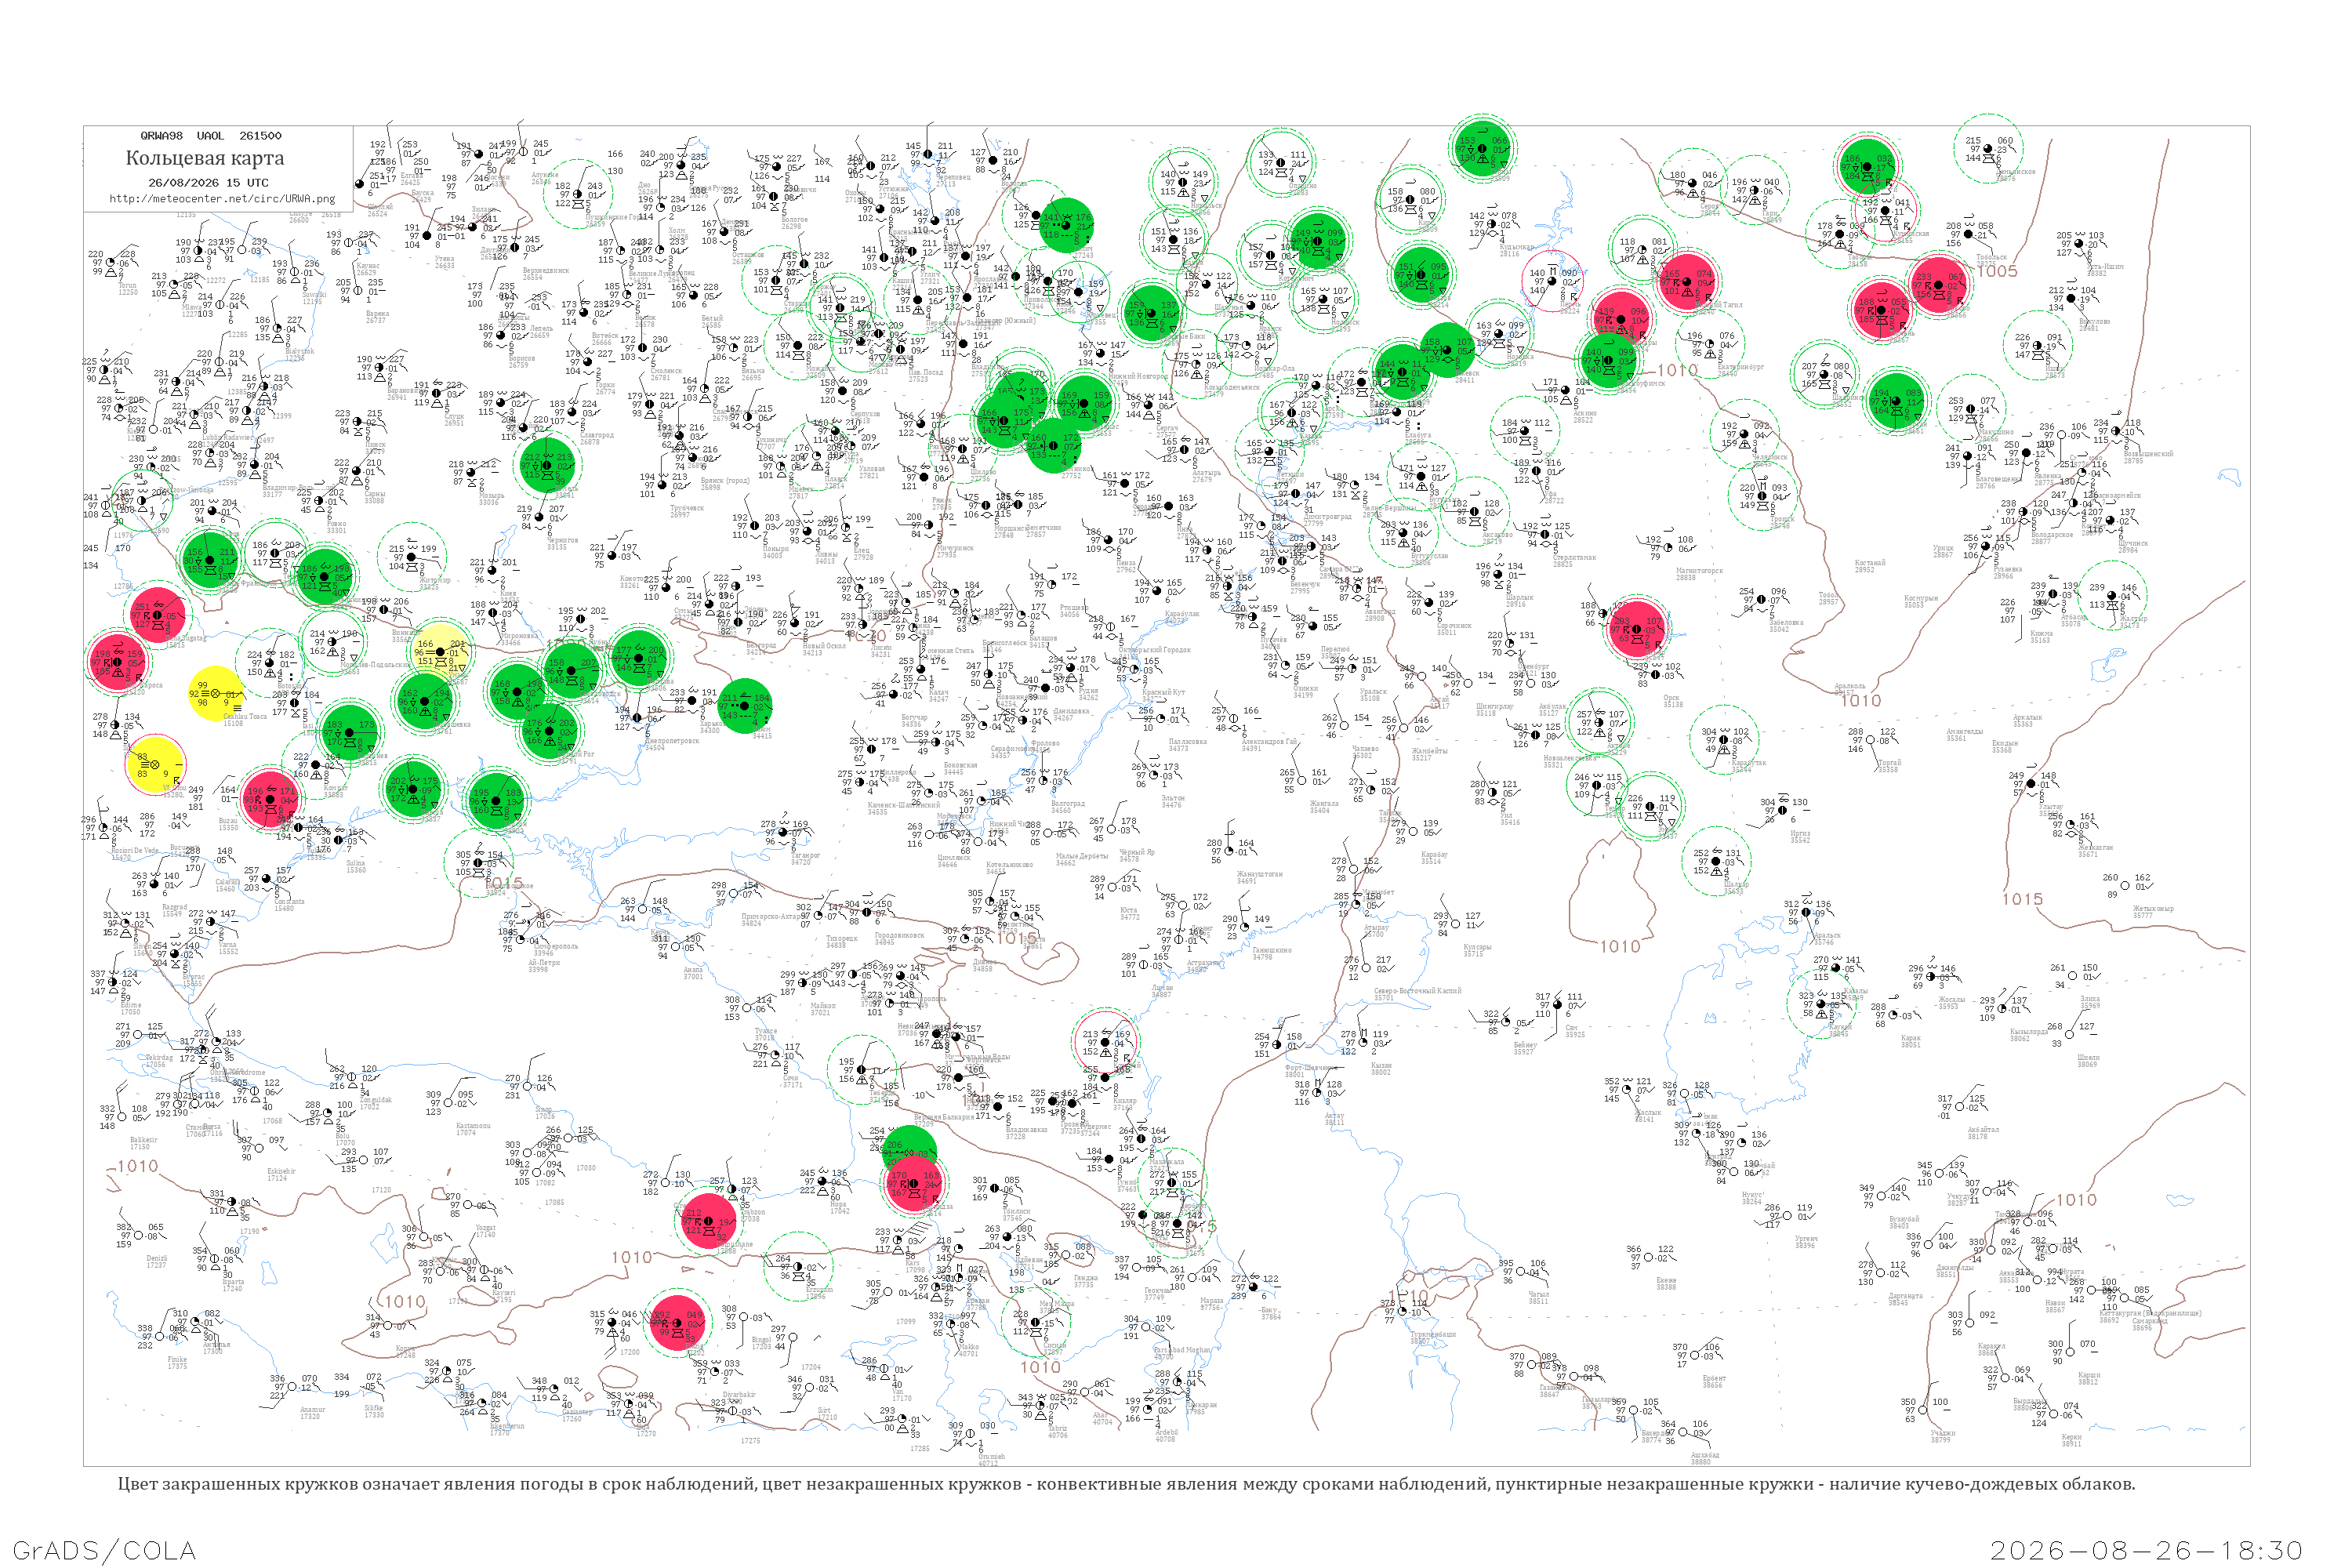Select the red circle at Gumushane station
2352x1568 pixels.
[x=708, y=1221]
